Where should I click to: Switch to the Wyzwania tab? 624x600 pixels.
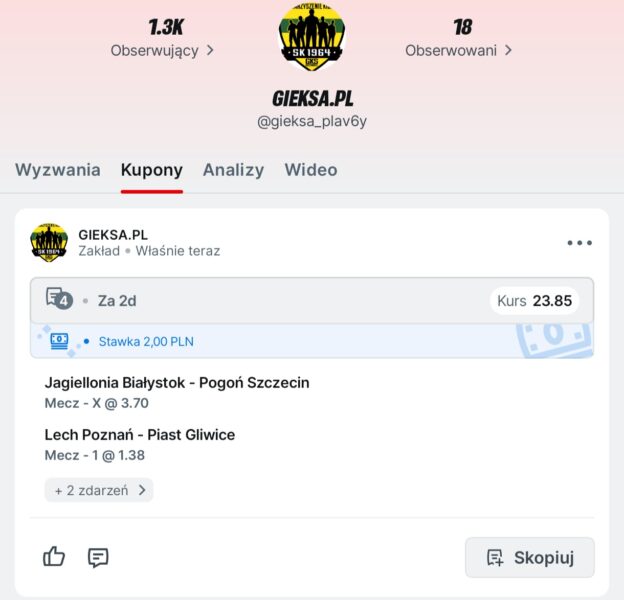tap(58, 170)
